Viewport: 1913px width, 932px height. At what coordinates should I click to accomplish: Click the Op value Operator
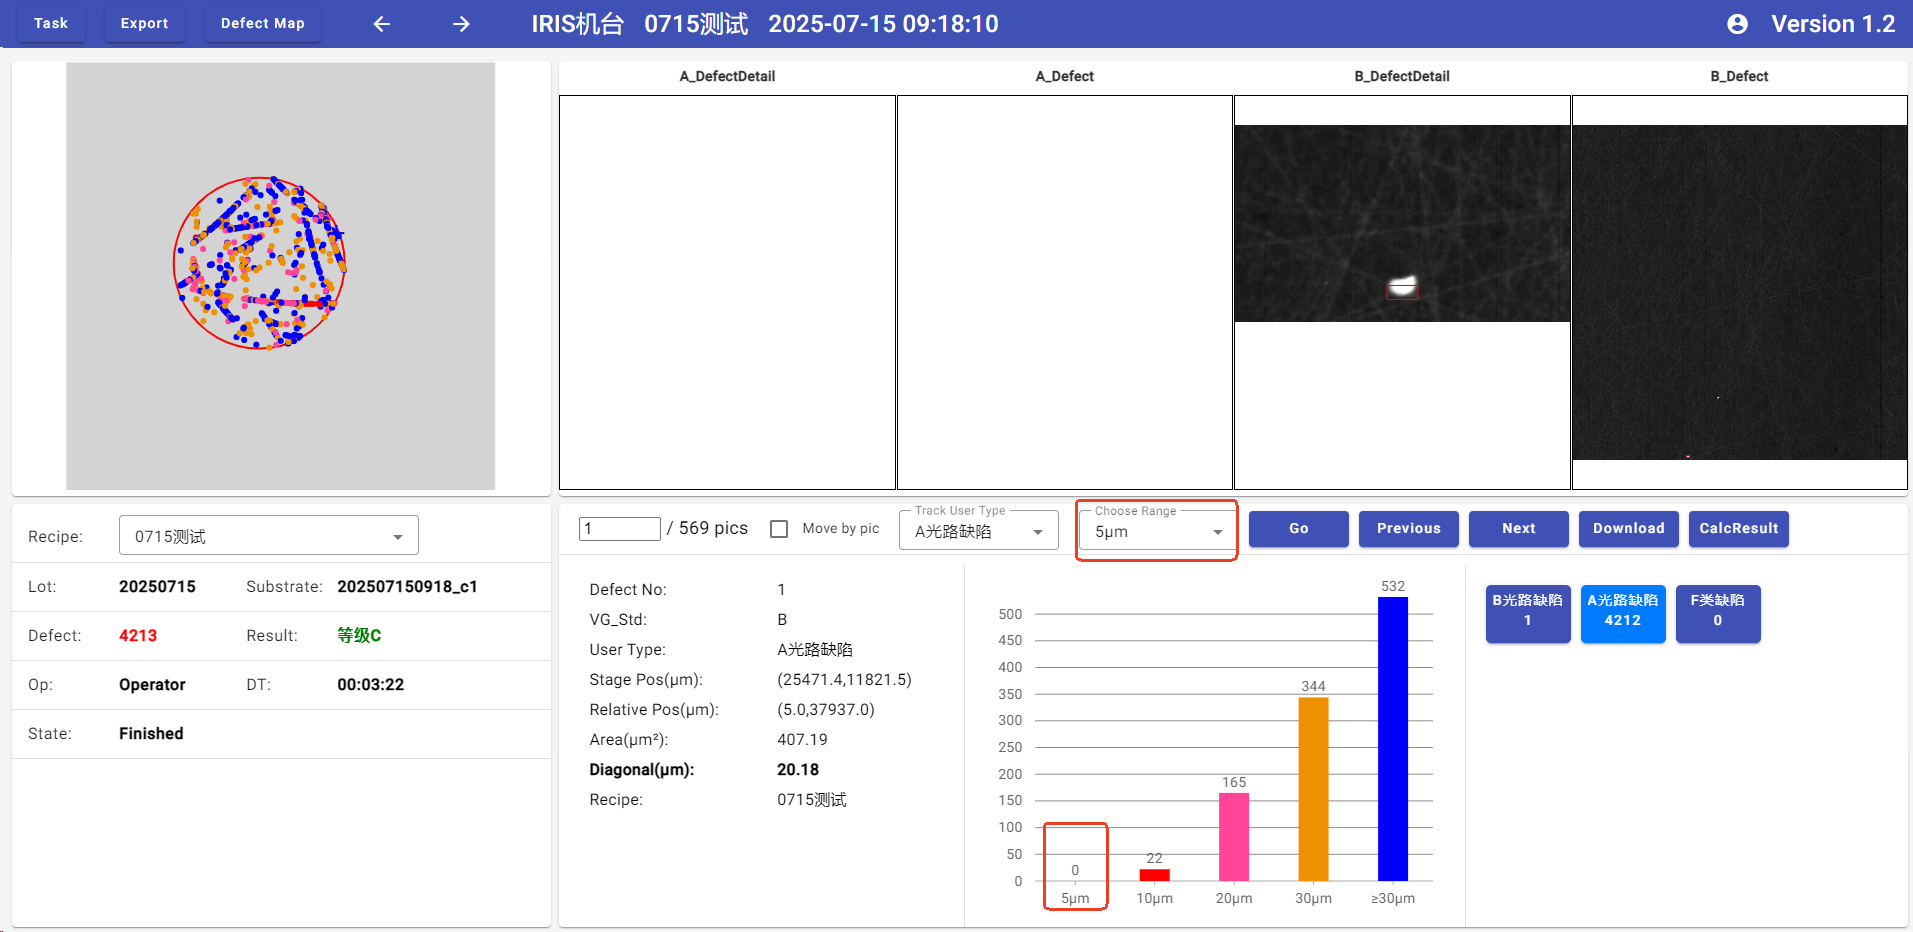click(x=152, y=685)
